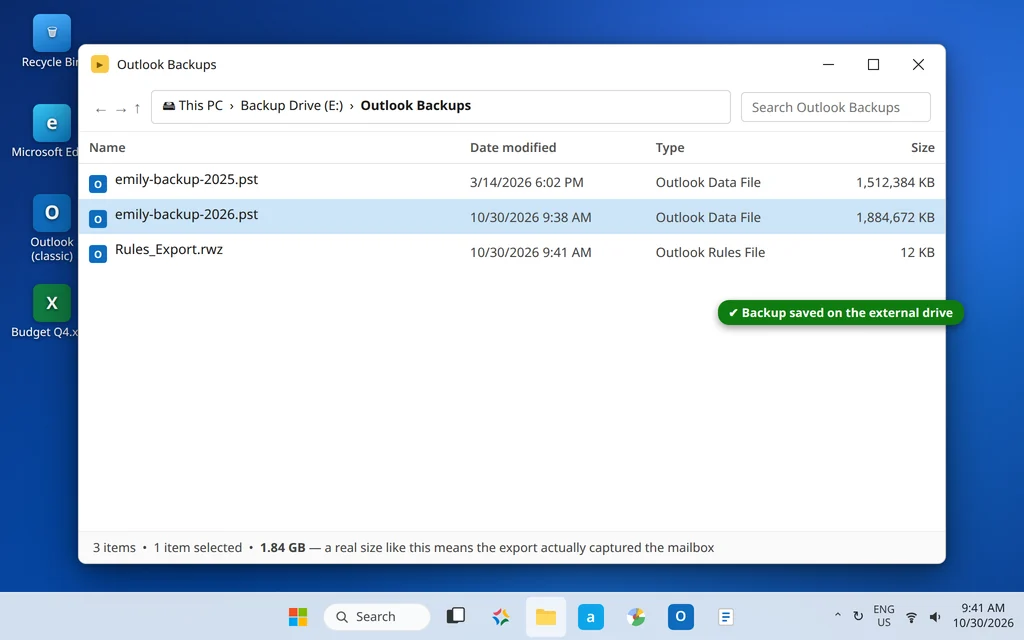Minimize the Outlook Backups window

(828, 65)
